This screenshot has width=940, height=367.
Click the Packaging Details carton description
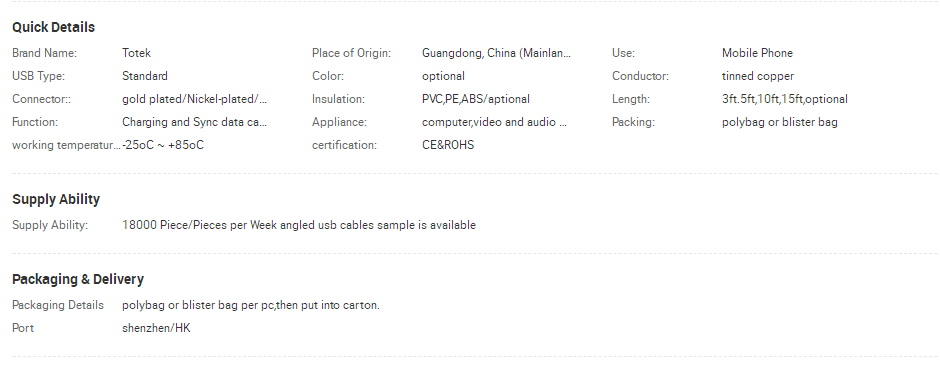tap(251, 305)
